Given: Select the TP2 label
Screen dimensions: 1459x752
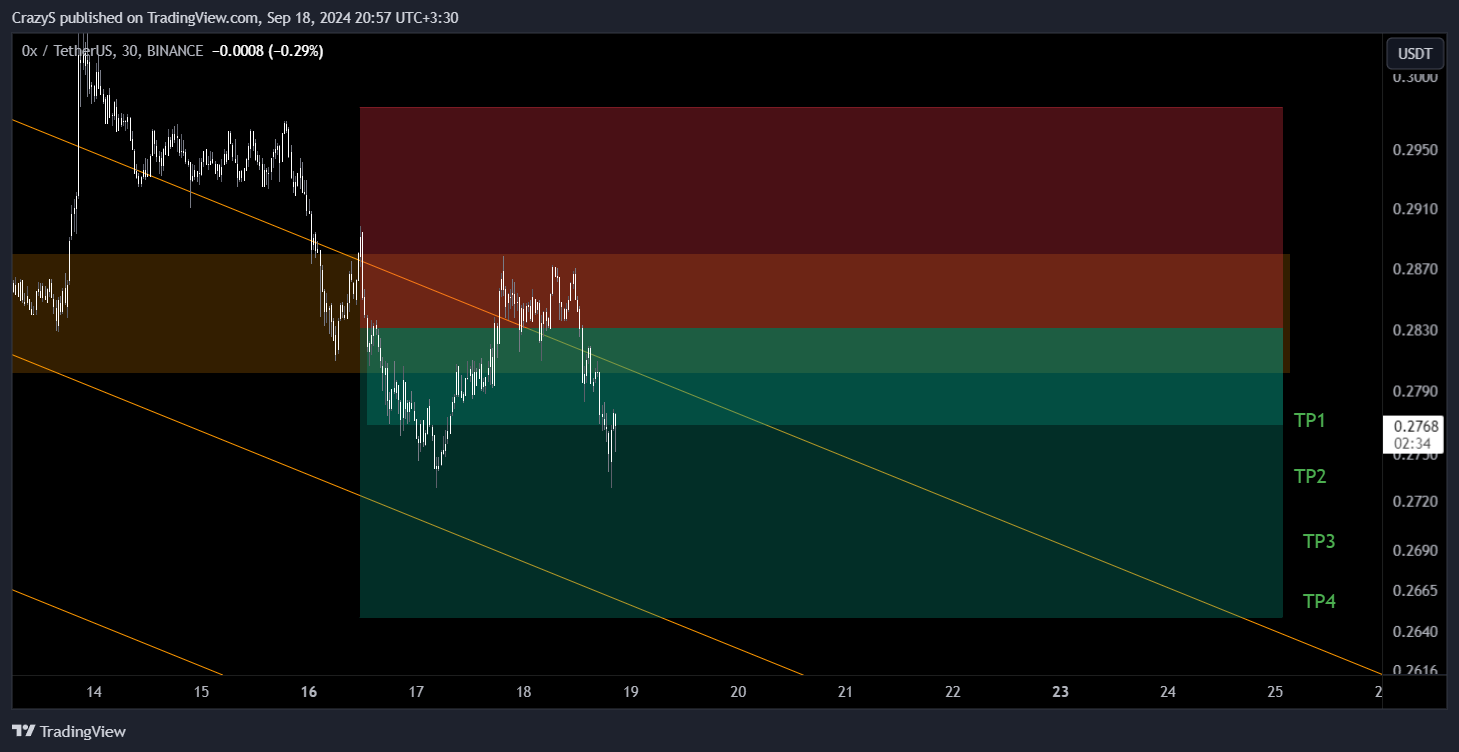Looking at the screenshot, I should tap(1310, 477).
